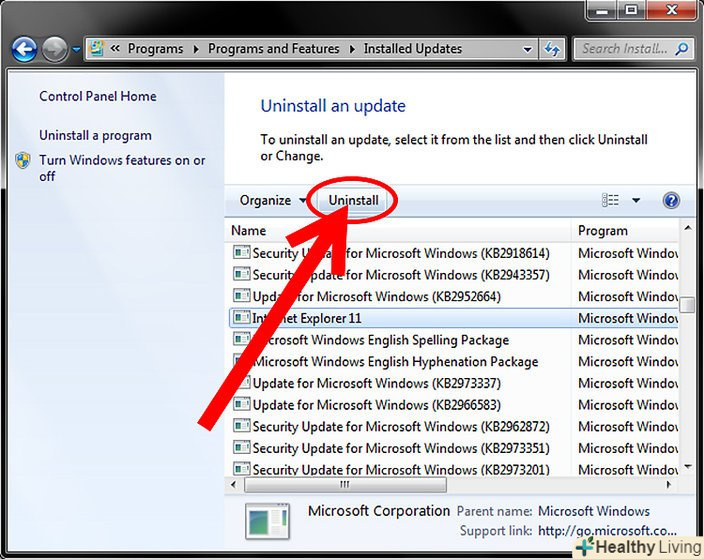Sort by the Name column header
Viewport: 704px width, 559px height.
(x=397, y=231)
